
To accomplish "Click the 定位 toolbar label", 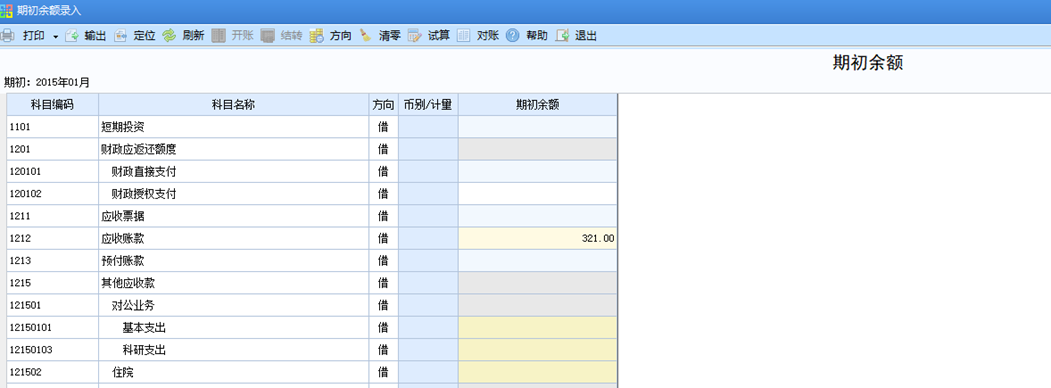I will coord(145,36).
